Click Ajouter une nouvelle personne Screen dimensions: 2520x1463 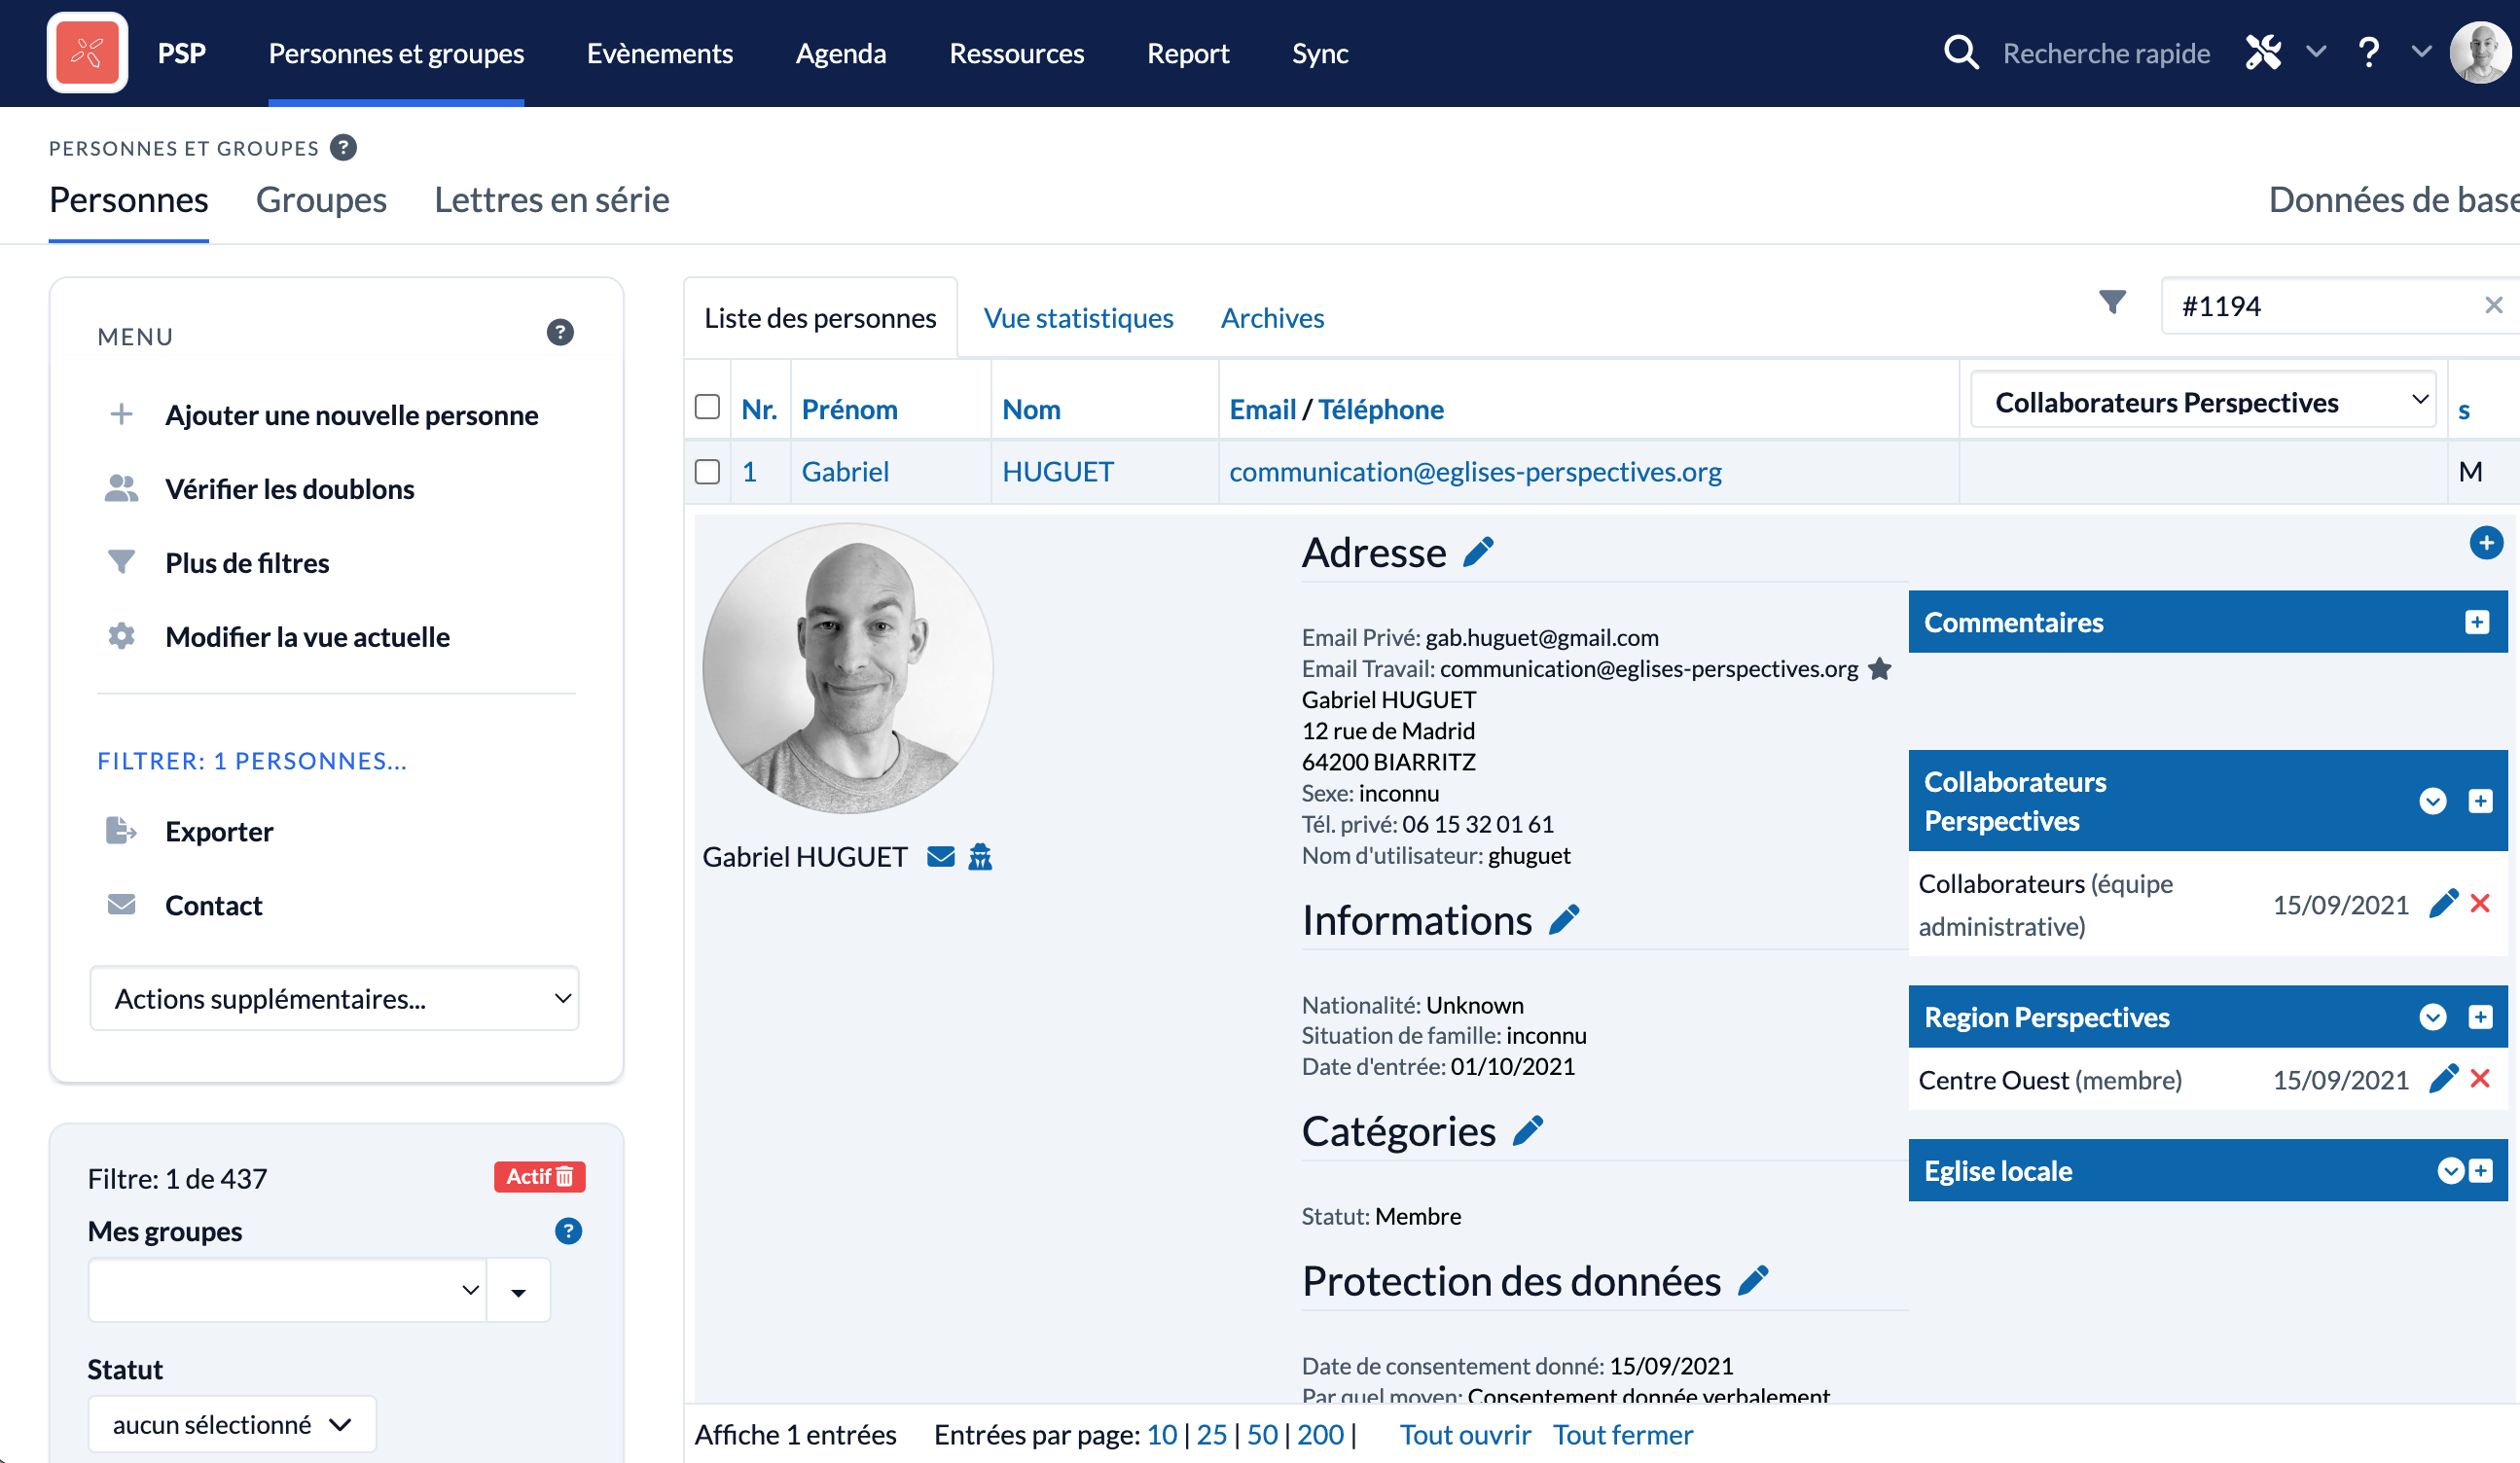coord(351,415)
